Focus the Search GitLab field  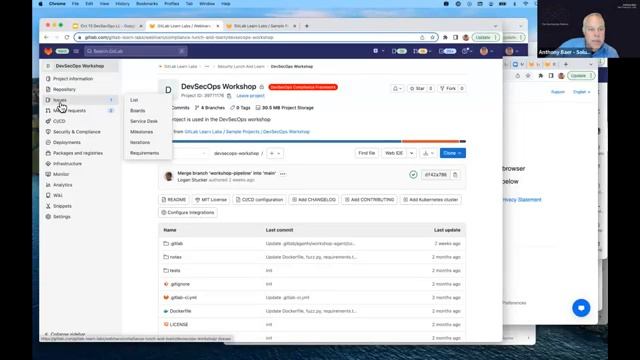[x=136, y=51]
